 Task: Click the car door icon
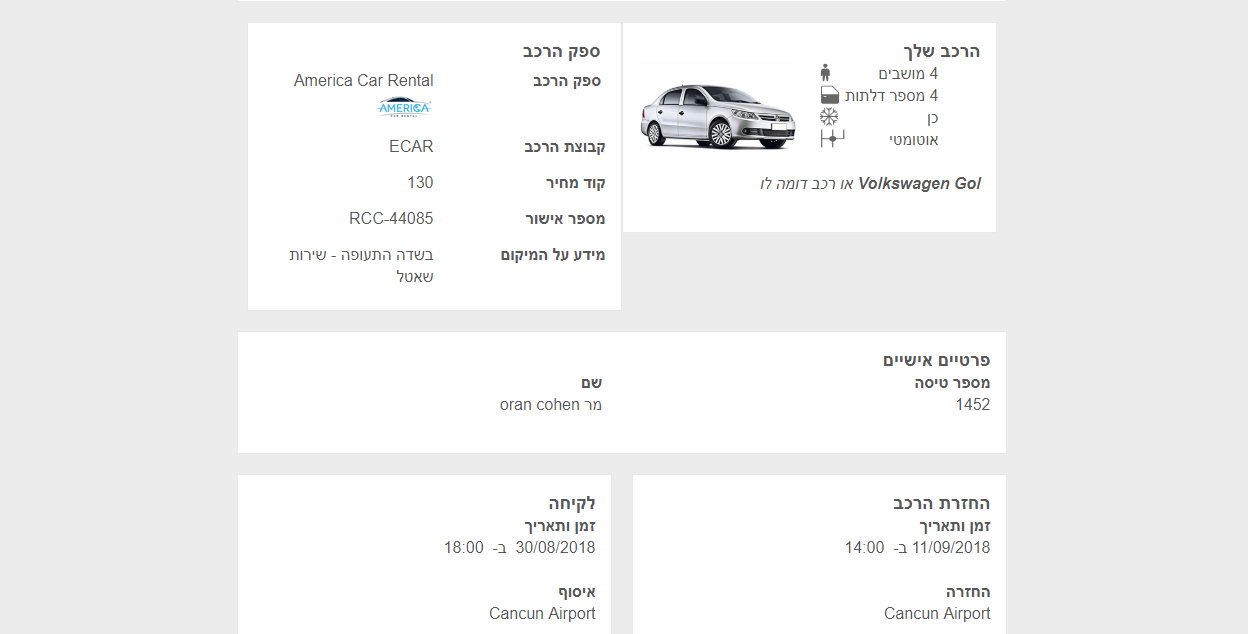[829, 95]
